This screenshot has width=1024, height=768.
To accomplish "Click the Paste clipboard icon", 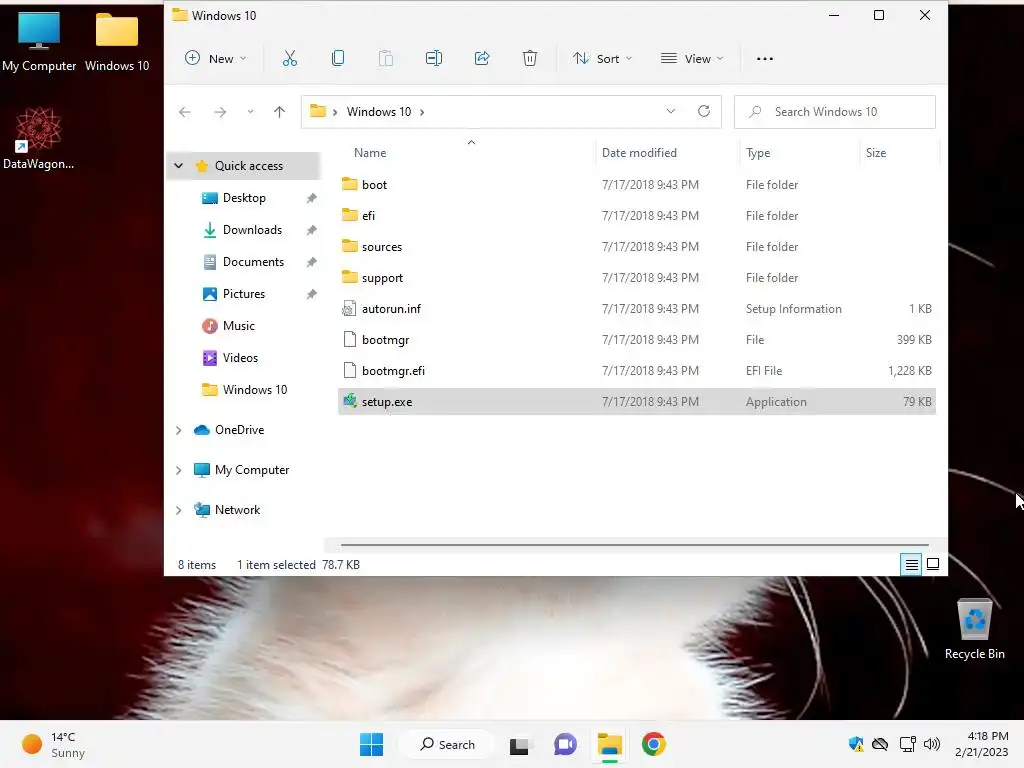I will pos(386,59).
